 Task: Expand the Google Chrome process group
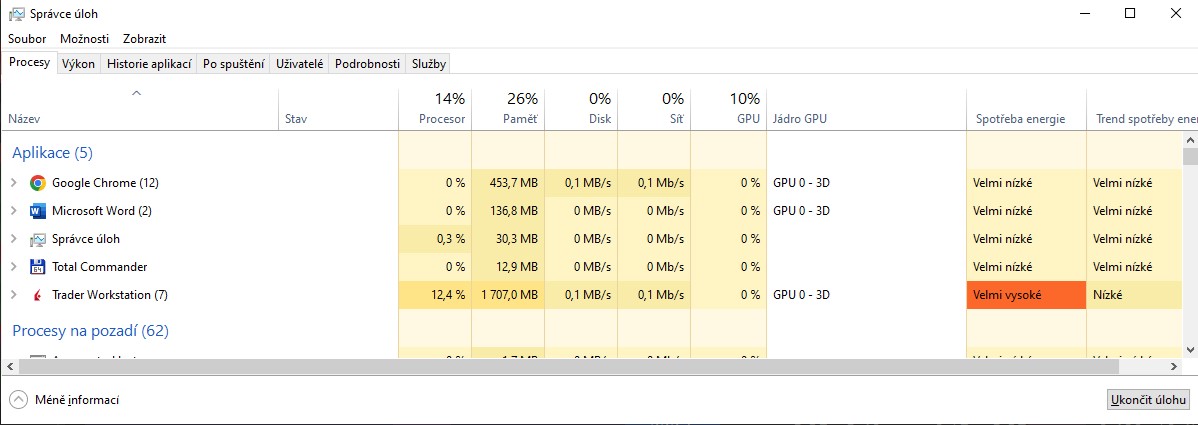point(14,183)
